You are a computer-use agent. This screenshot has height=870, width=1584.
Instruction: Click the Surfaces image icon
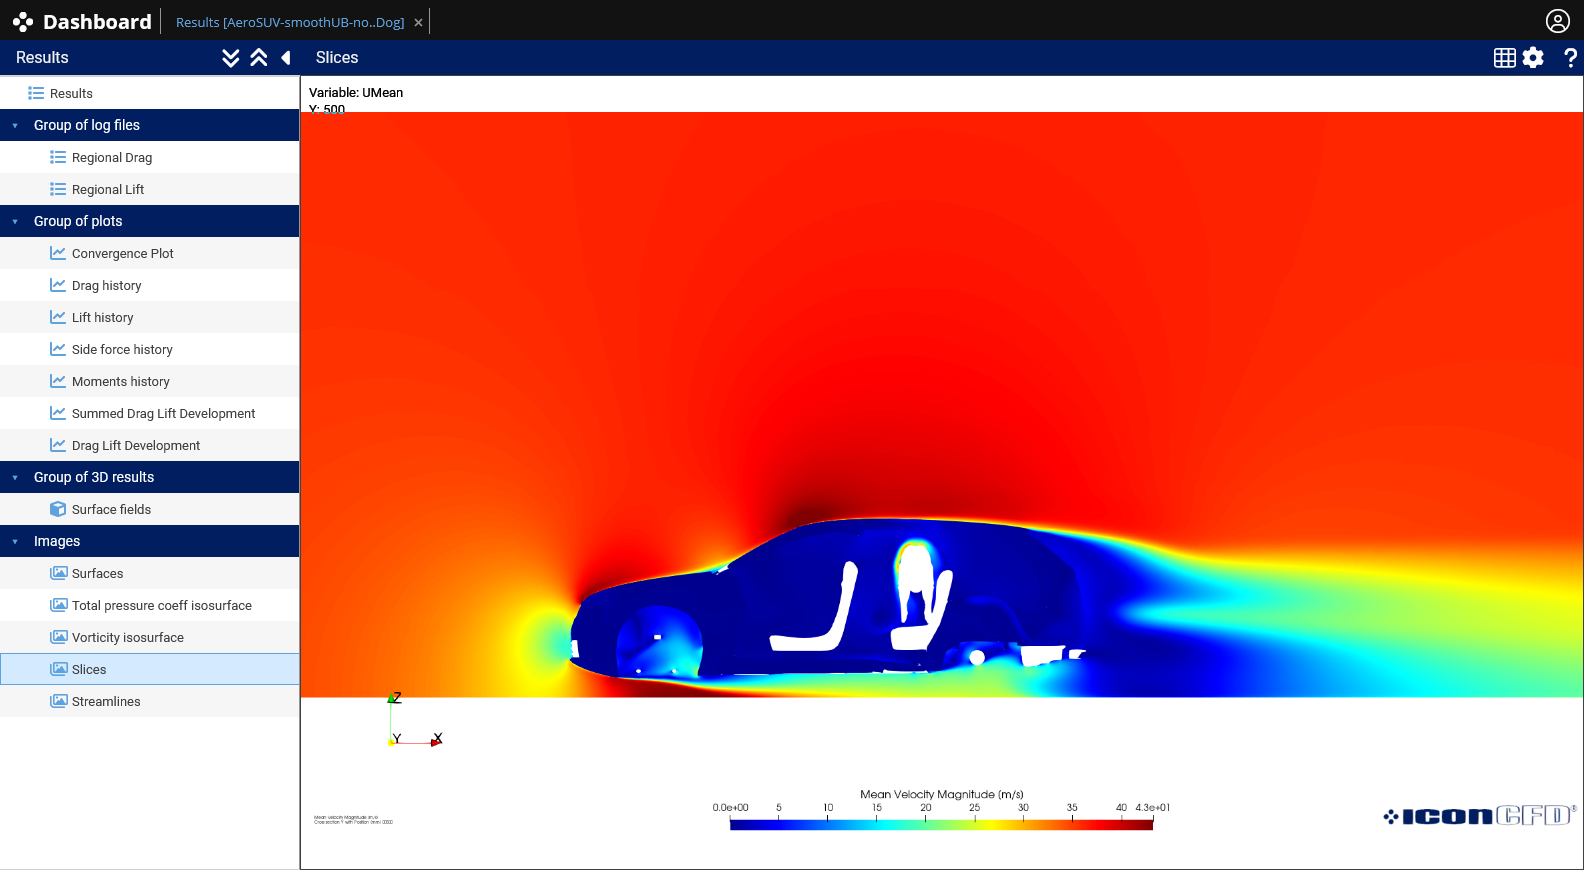[59, 573]
